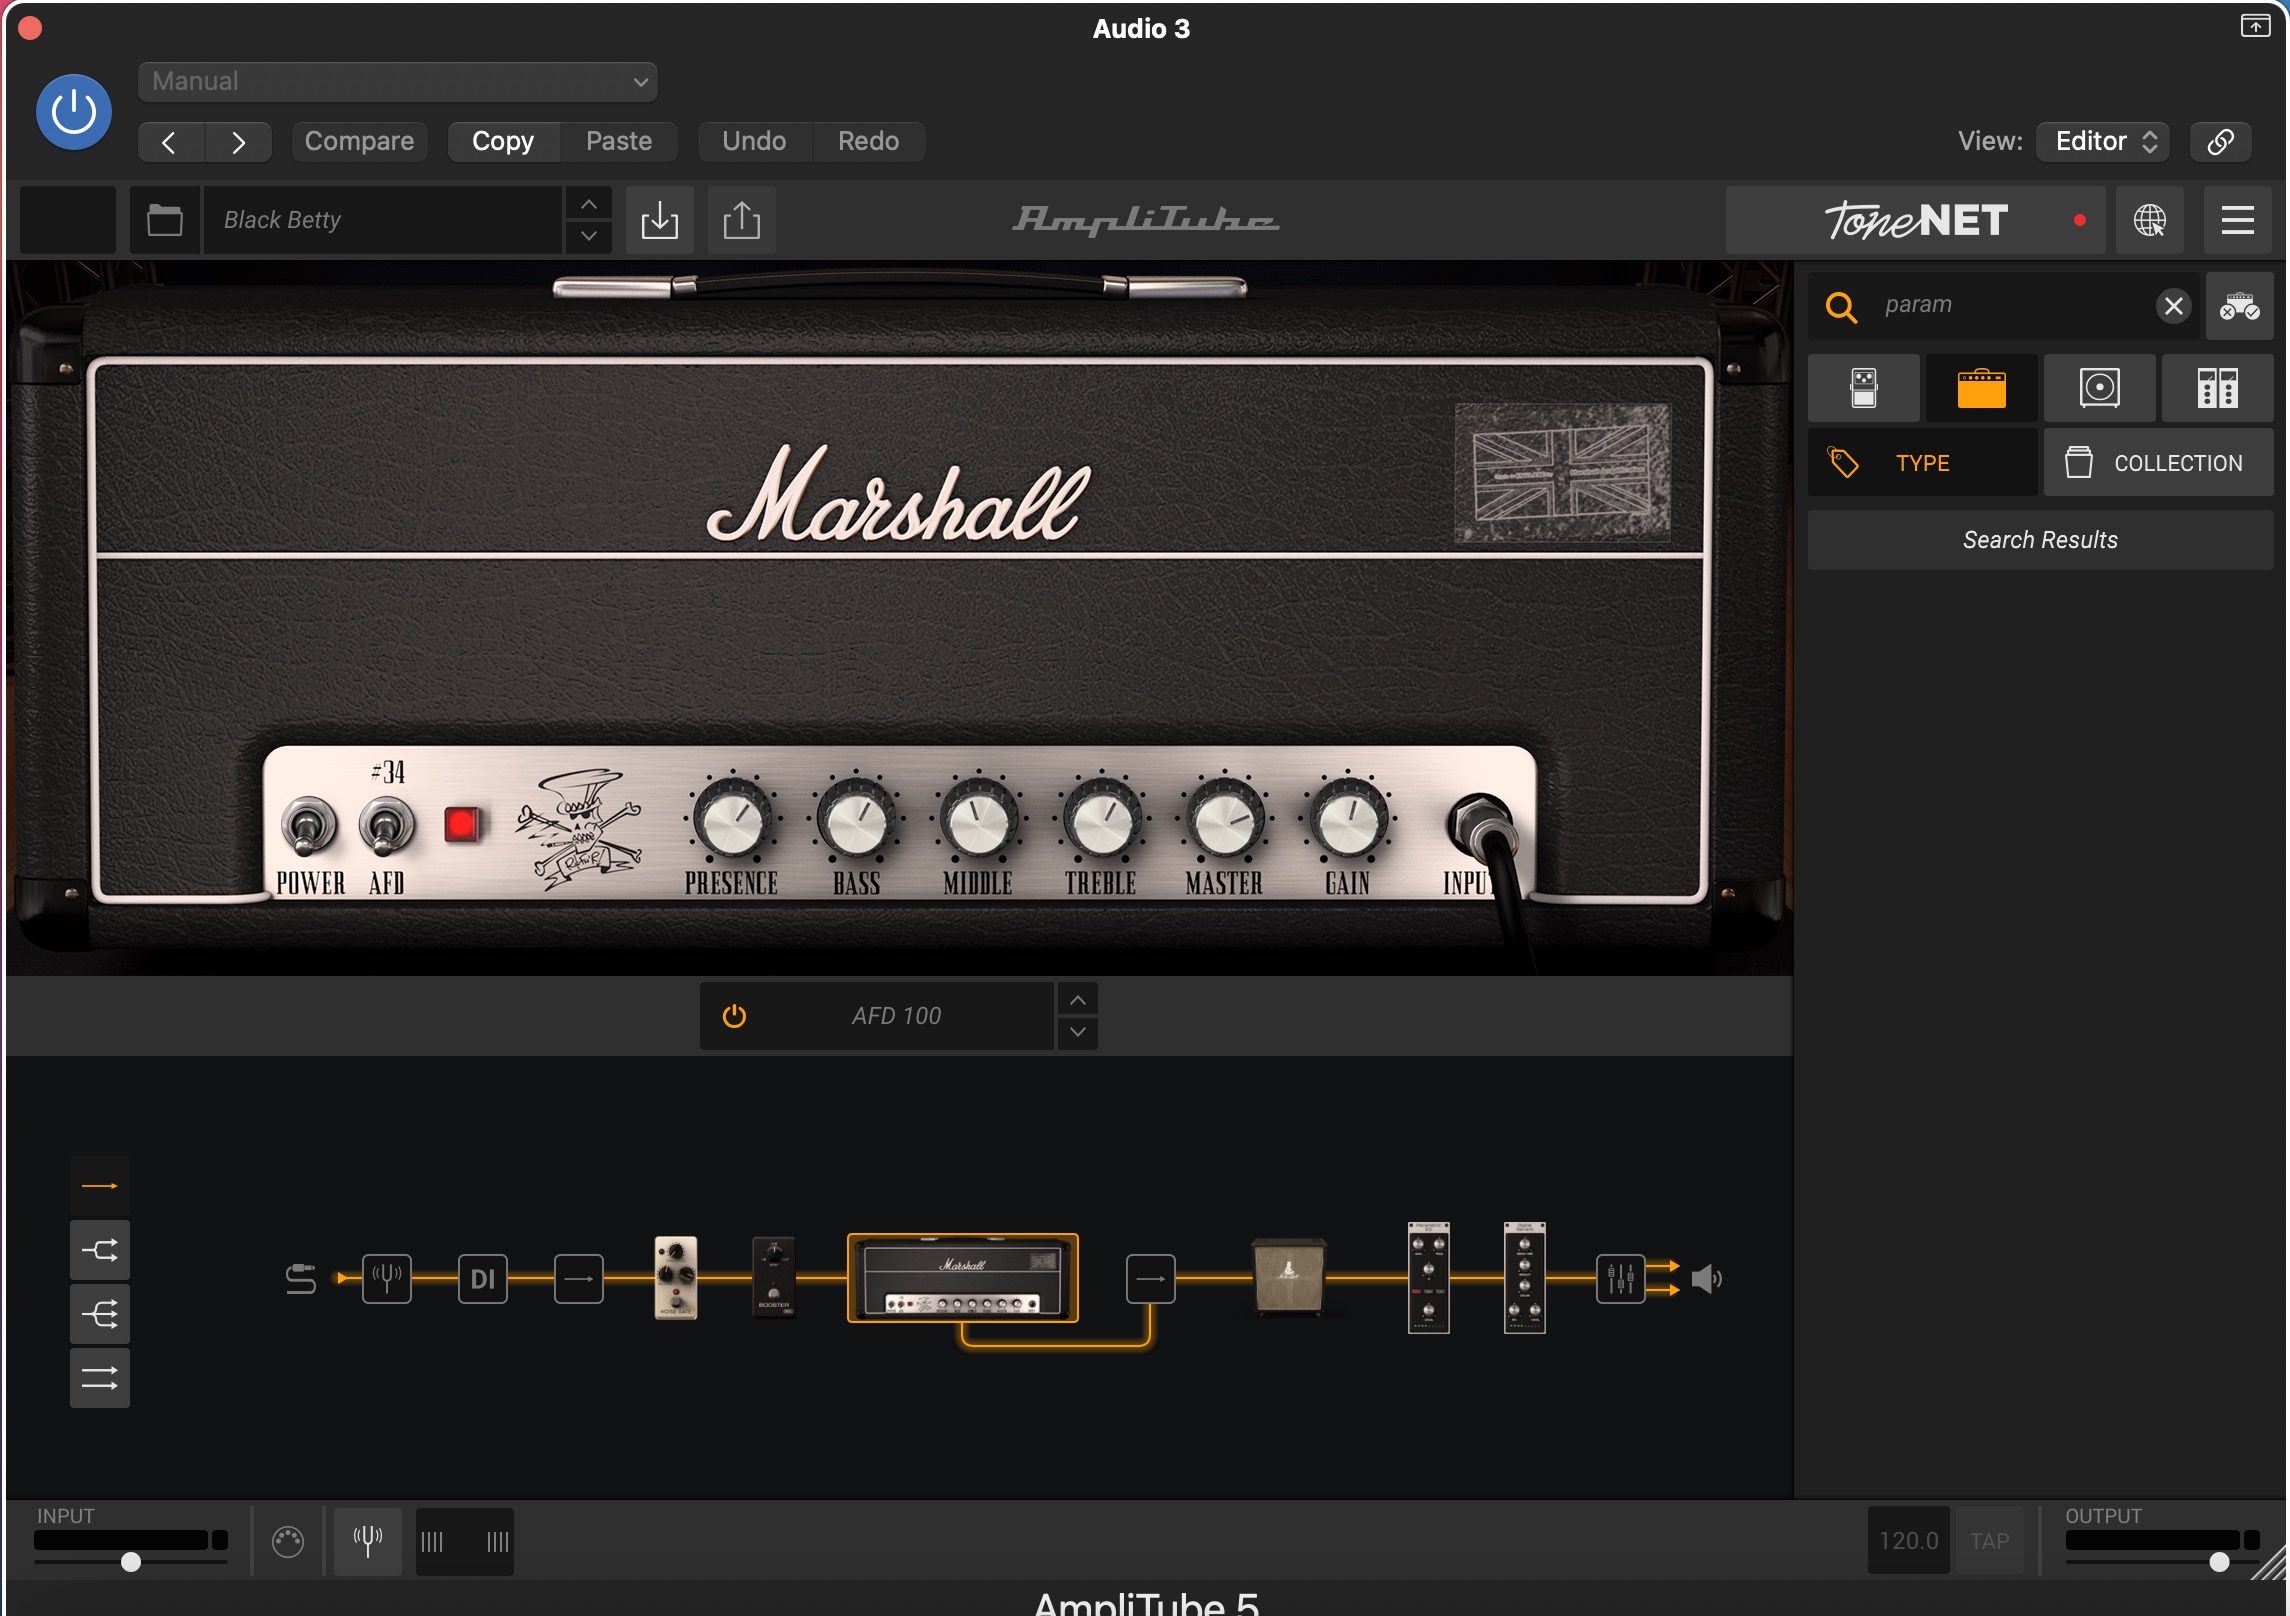Image resolution: width=2290 pixels, height=1616 pixels.
Task: Toggle the AFD 100 amp power button
Action: pyautogui.click(x=734, y=1016)
